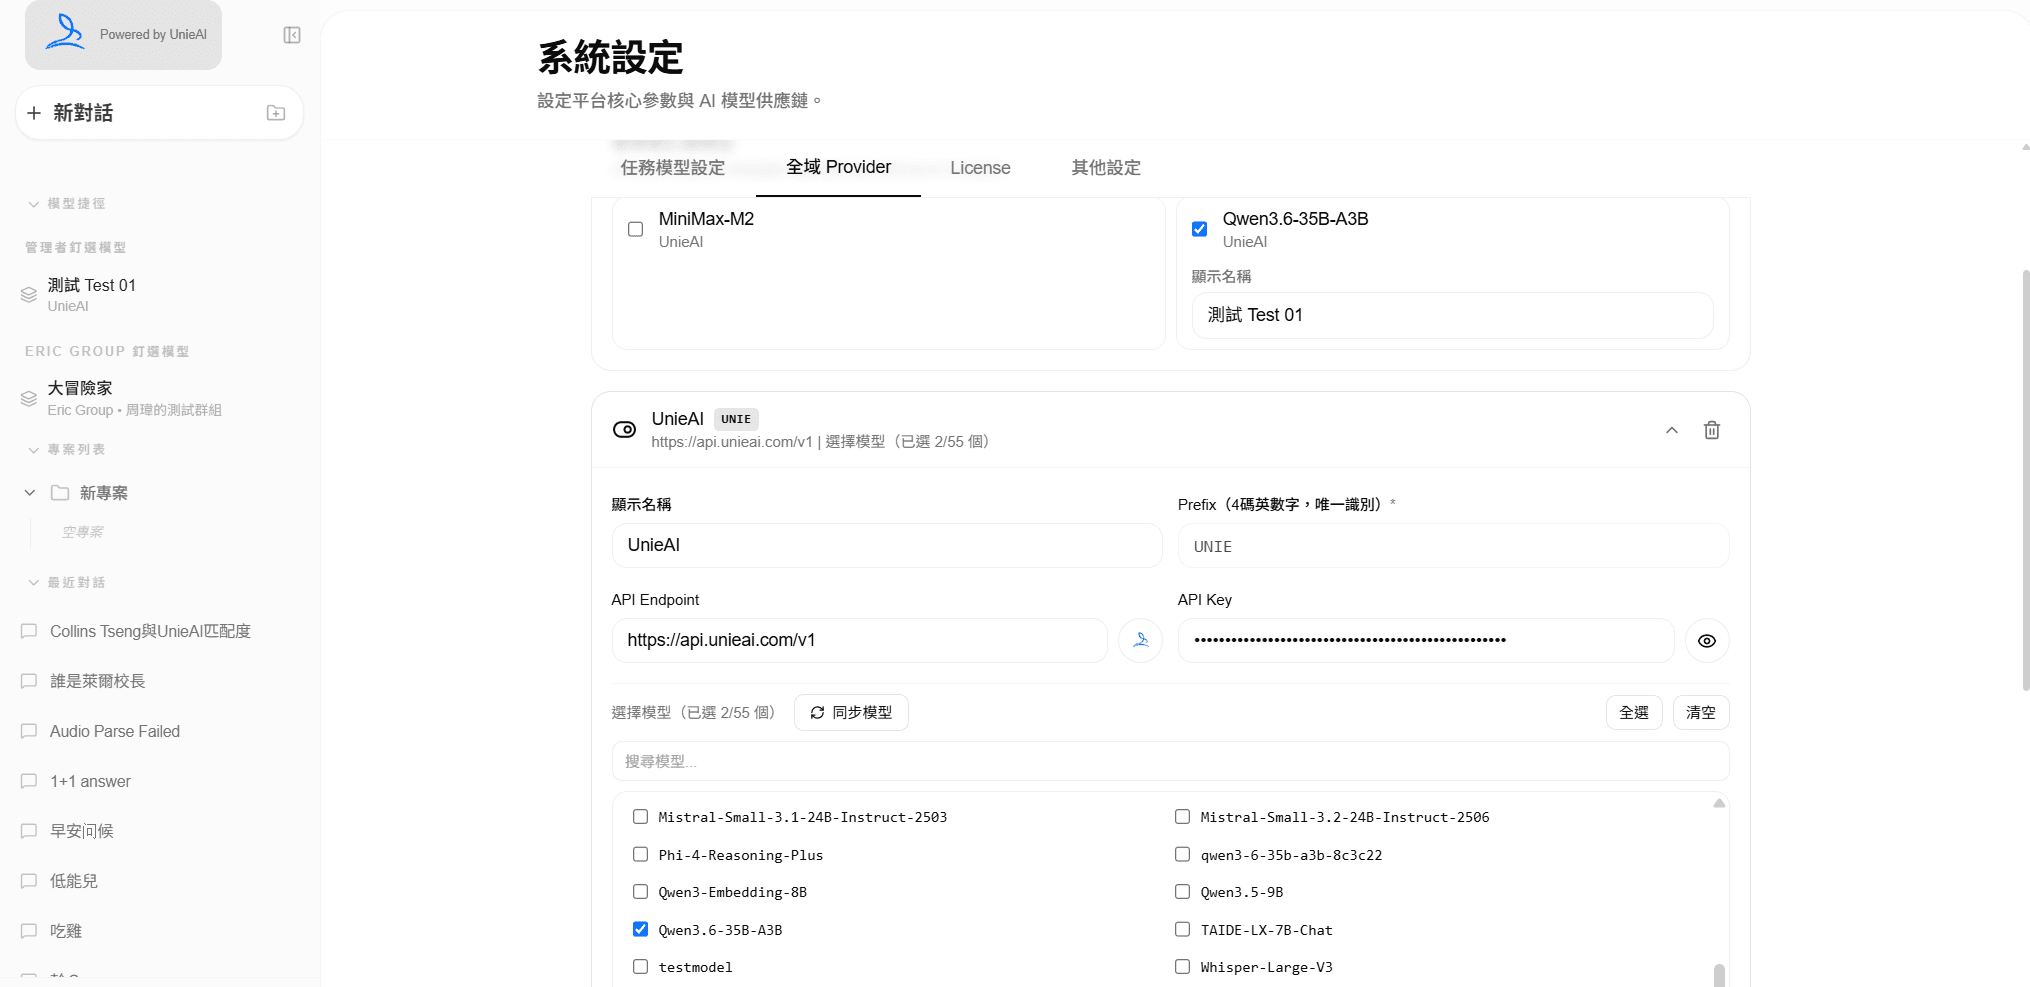Collapse the 模型捷徑 section
Image resolution: width=2030 pixels, height=987 pixels.
pos(33,204)
